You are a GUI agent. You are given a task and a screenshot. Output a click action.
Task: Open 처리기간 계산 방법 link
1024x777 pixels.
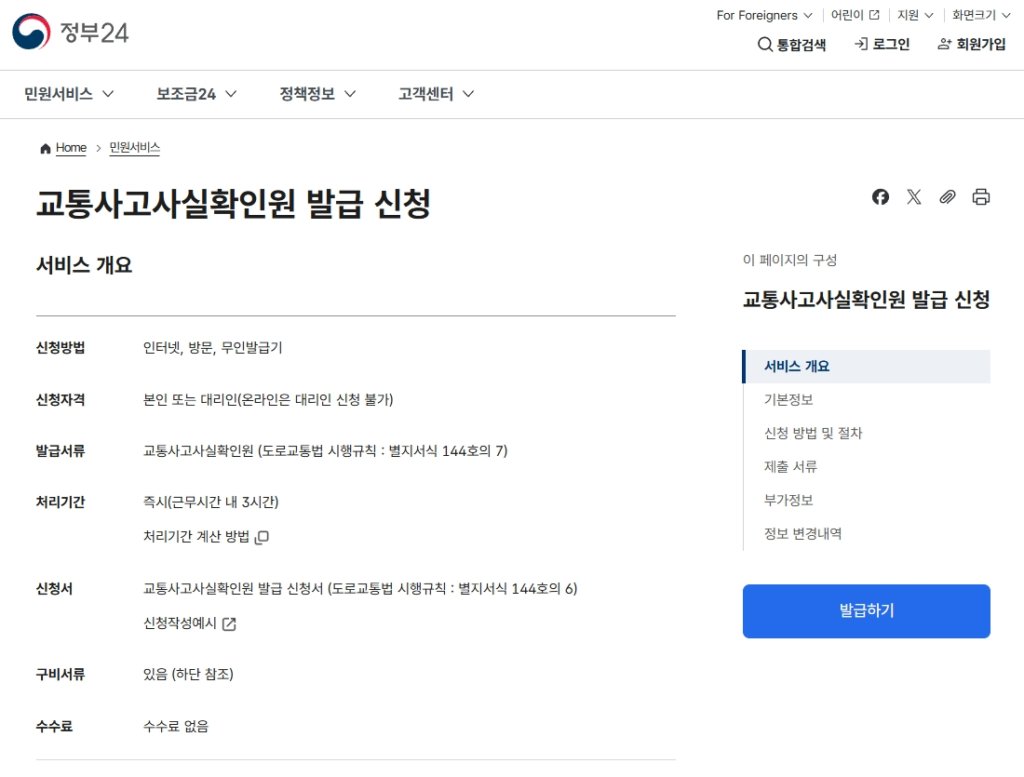[x=196, y=537]
